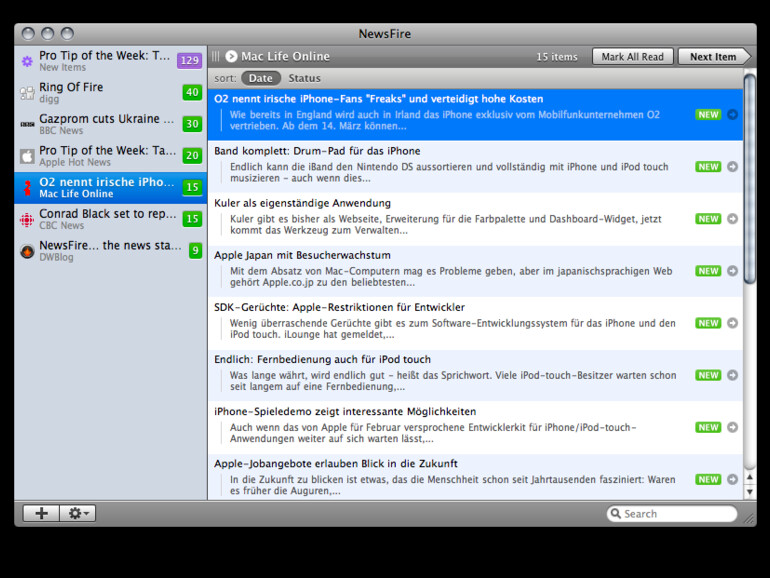Select Gazprom cuts Ukraine BBC News feed
This screenshot has width=770, height=578.
coord(110,124)
